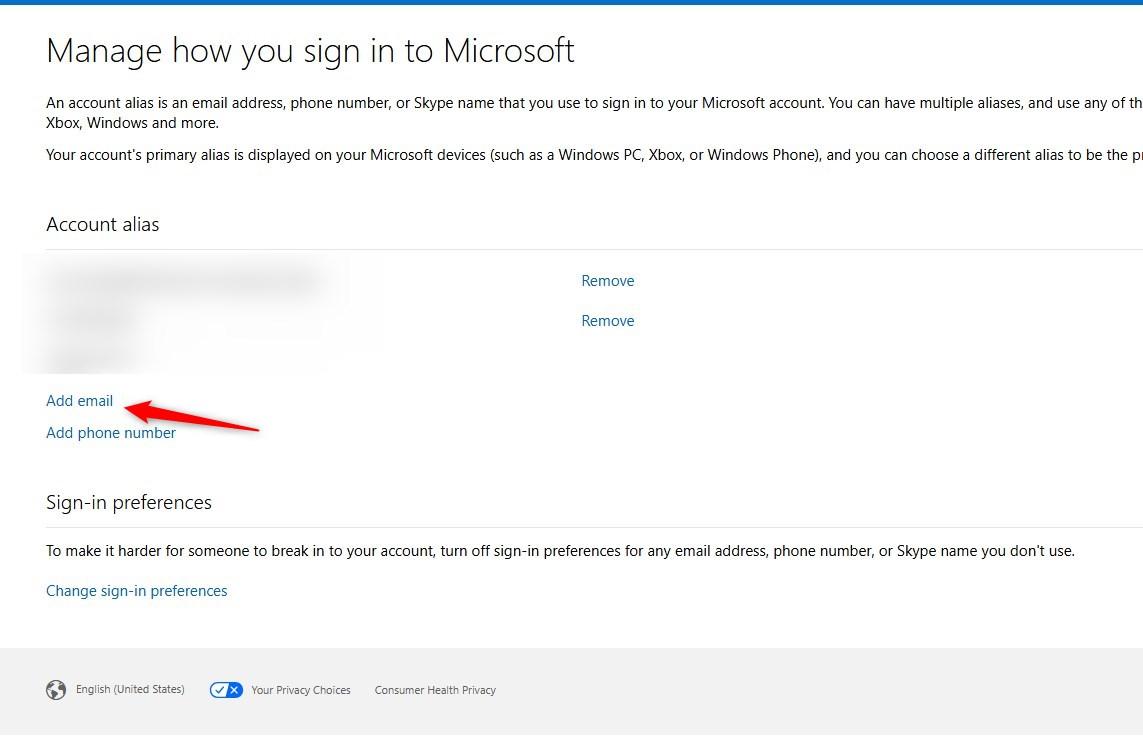Image resolution: width=1143 pixels, height=748 pixels.
Task: Click the Account alias section heading
Action: [x=102, y=225]
